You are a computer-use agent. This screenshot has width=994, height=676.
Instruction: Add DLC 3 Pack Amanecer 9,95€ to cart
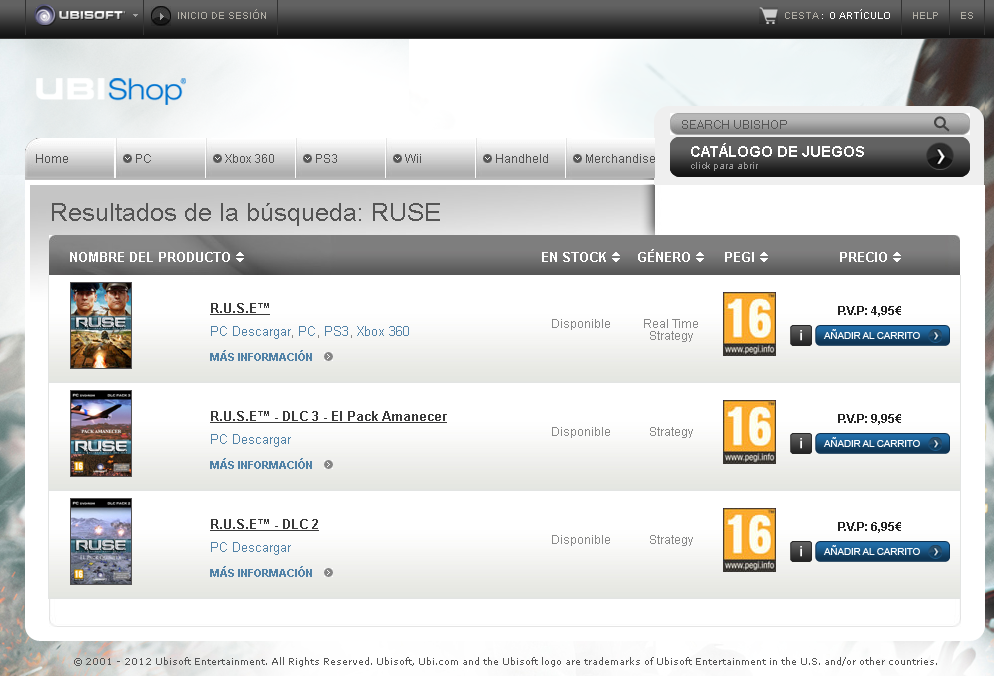(x=882, y=443)
